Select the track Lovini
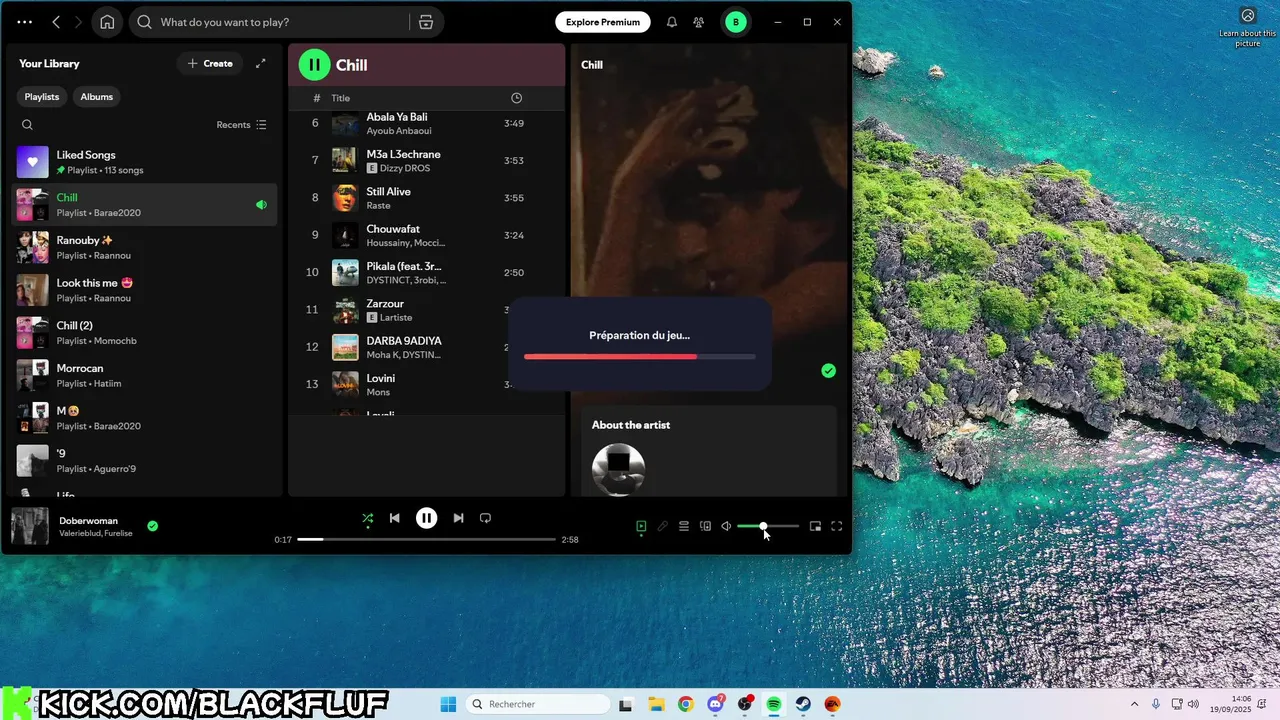This screenshot has width=1280, height=720. [x=427, y=384]
